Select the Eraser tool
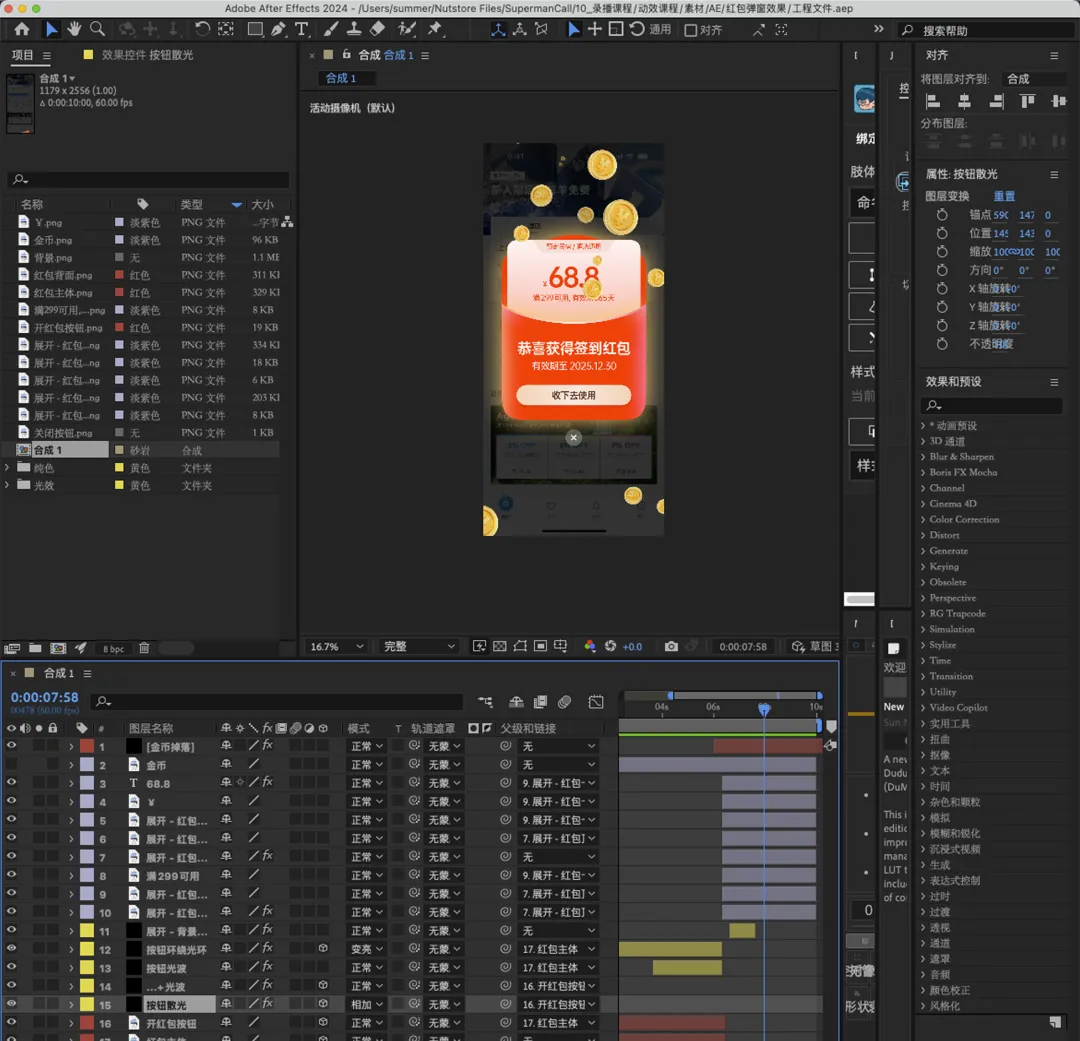Image resolution: width=1080 pixels, height=1041 pixels. point(378,29)
